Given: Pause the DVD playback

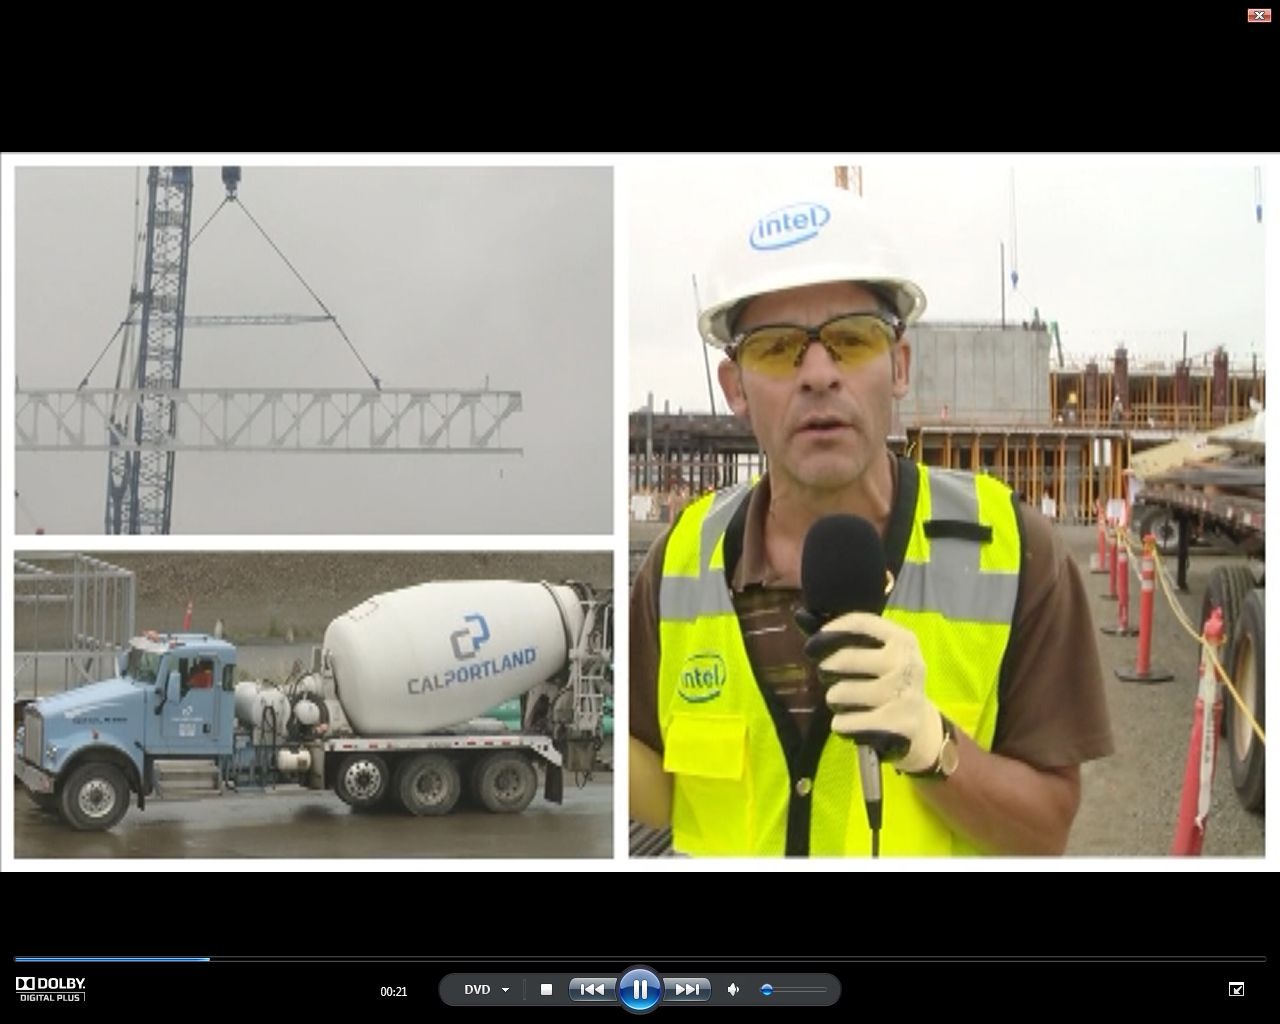Looking at the screenshot, I should click(639, 990).
